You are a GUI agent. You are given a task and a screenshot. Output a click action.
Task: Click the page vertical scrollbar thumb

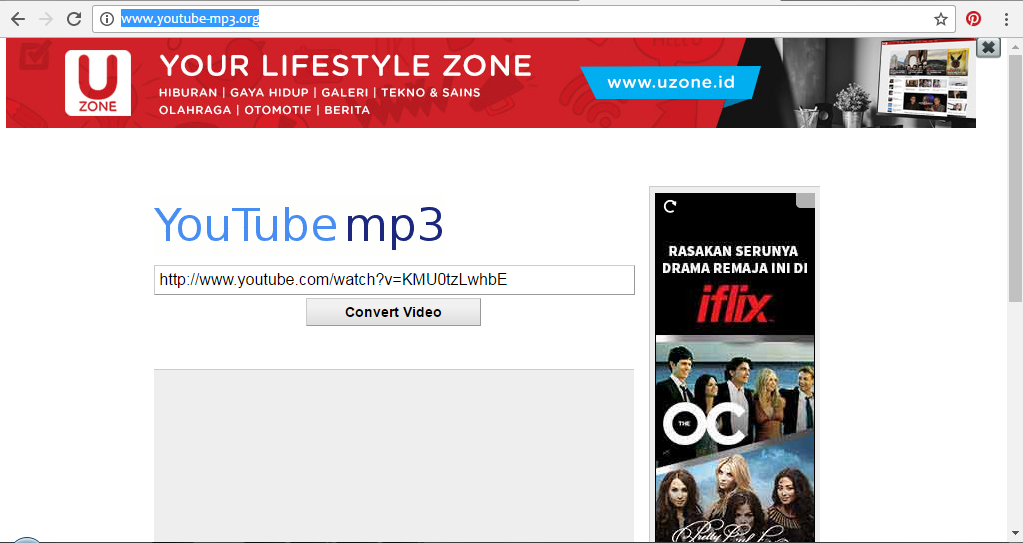(1015, 176)
